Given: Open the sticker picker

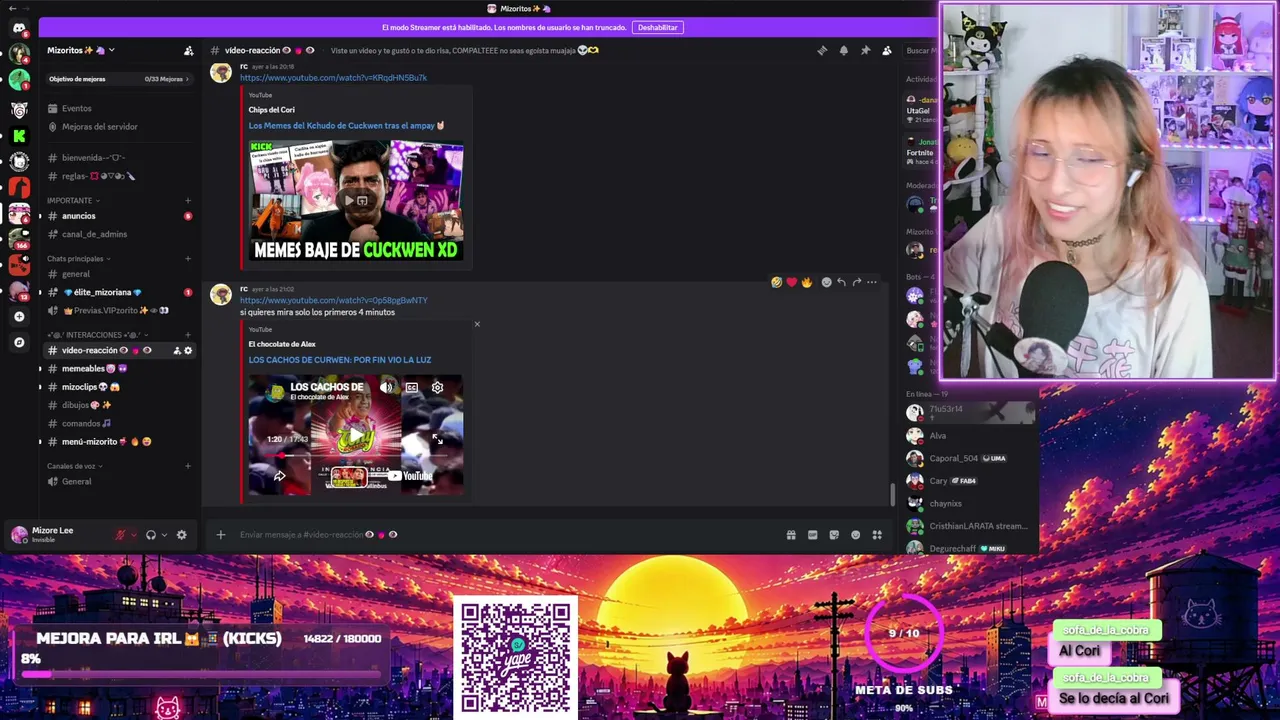Looking at the screenshot, I should pyautogui.click(x=834, y=535).
